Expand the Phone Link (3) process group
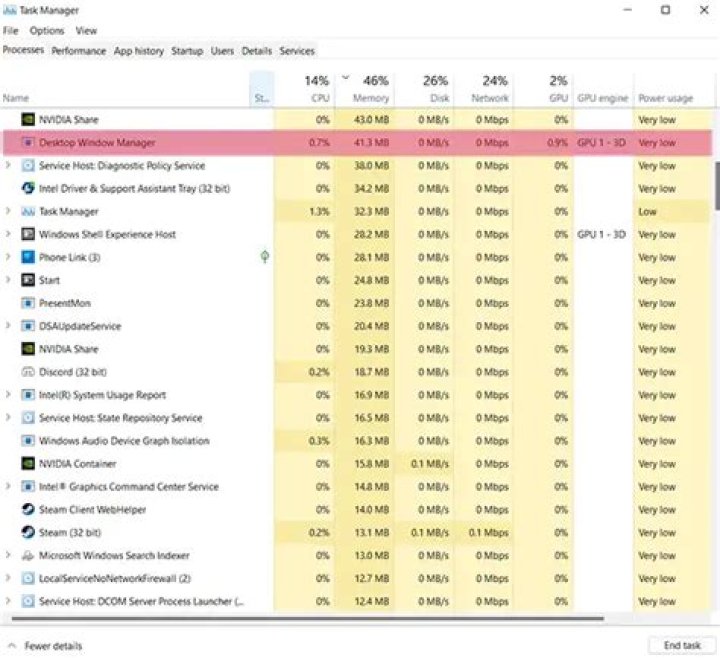The width and height of the screenshot is (720, 658). click(x=9, y=257)
